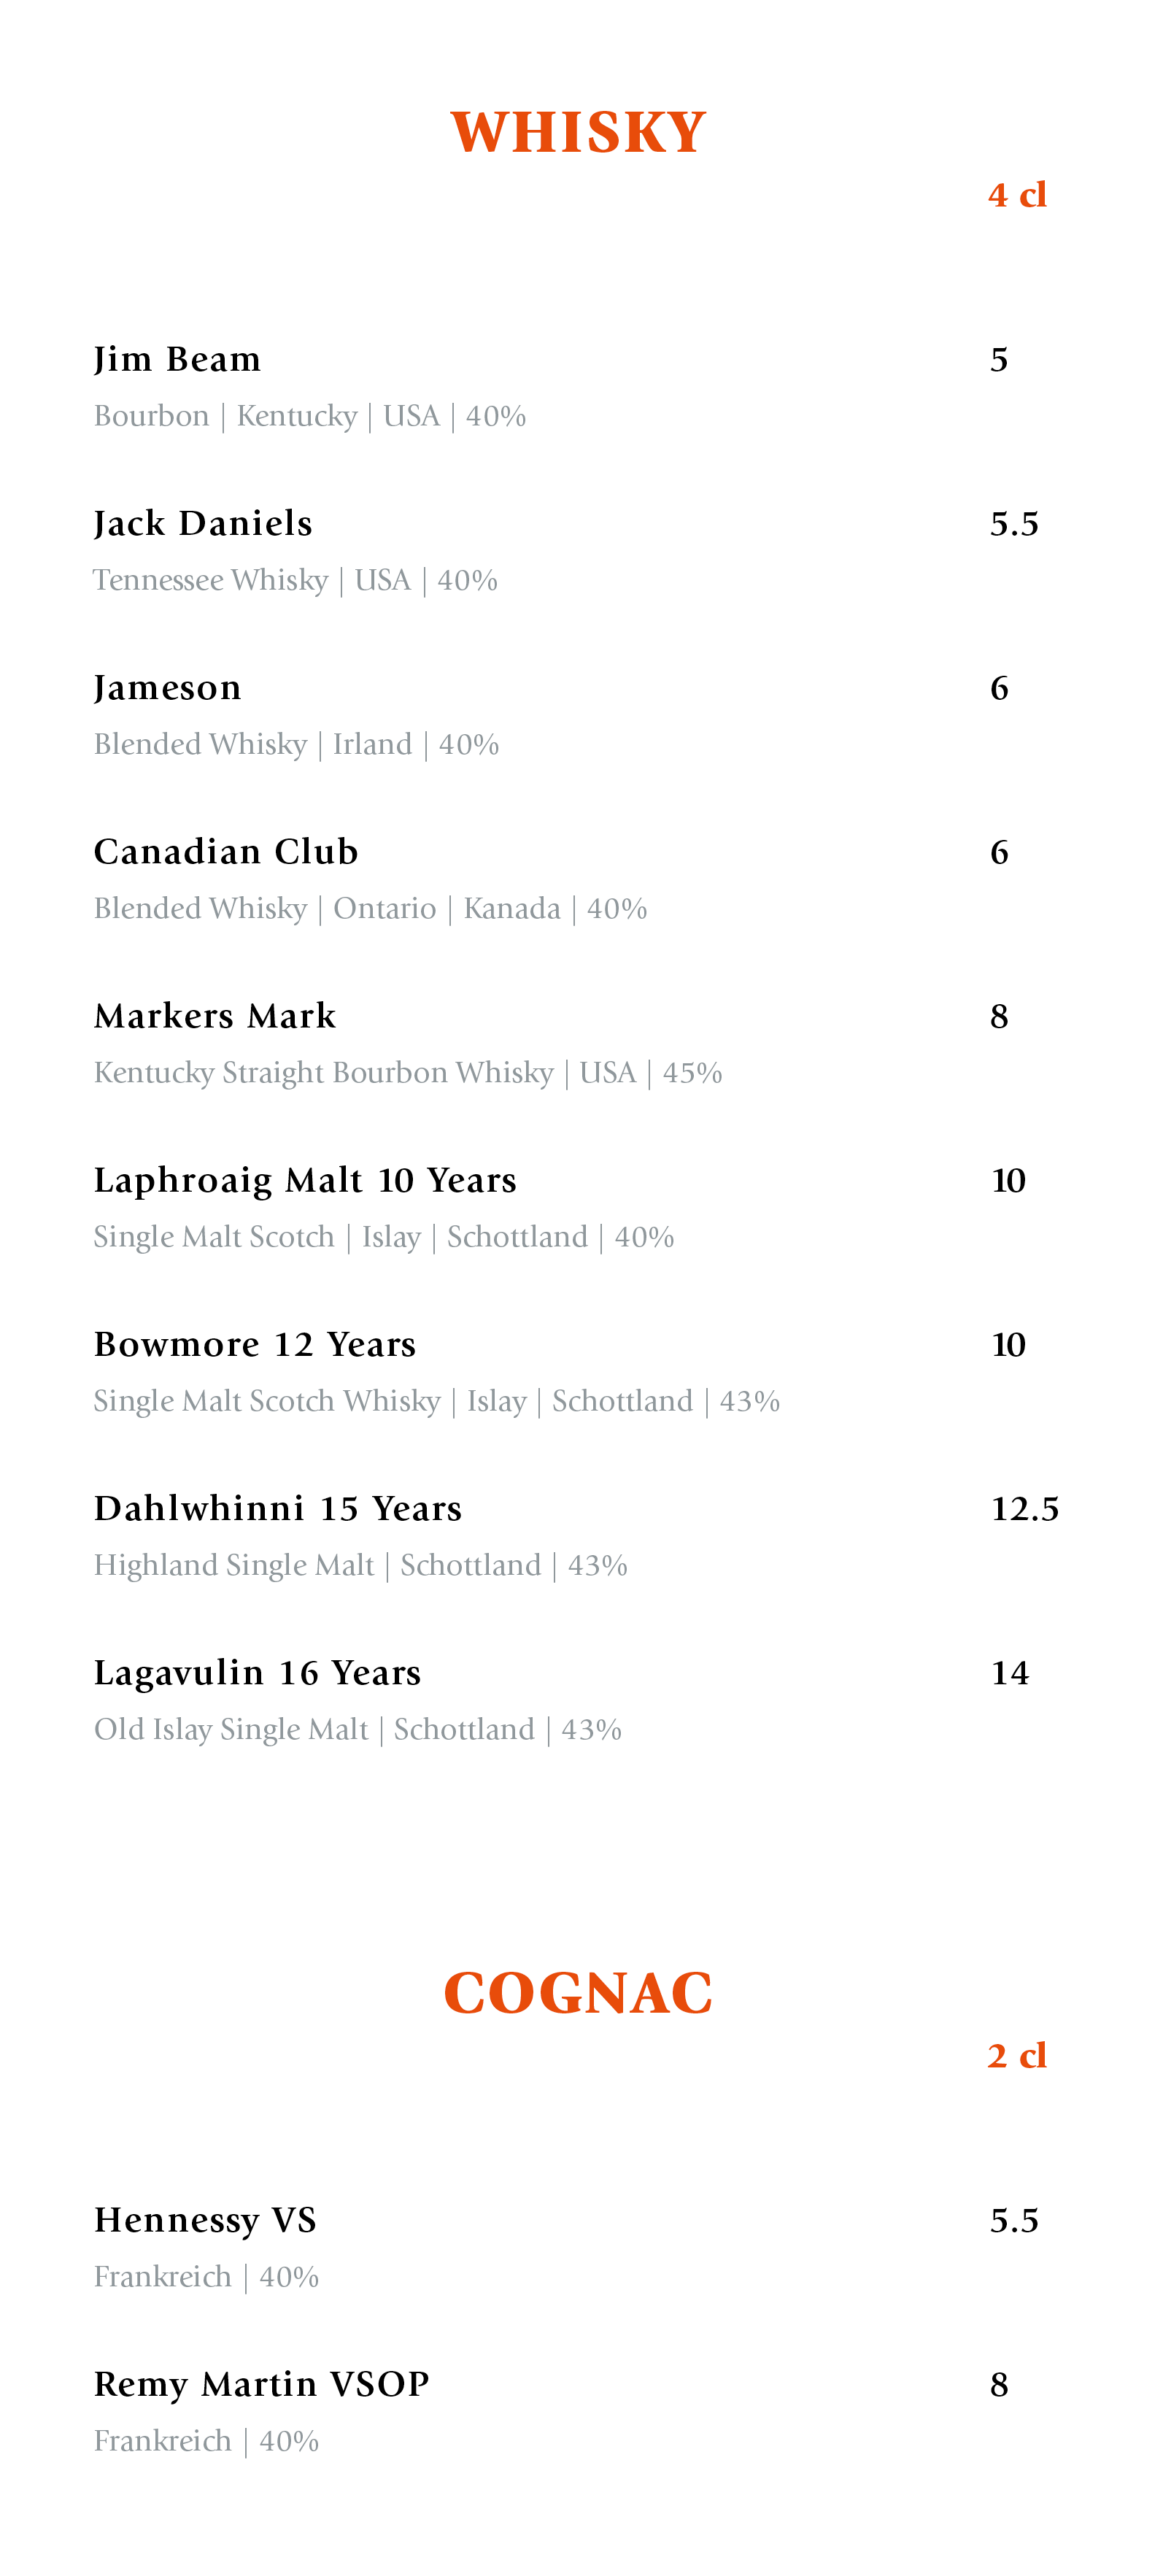Viewport: 1163px width, 2560px height.
Task: Click the Tennessee Whisky description line
Action: click(x=211, y=580)
